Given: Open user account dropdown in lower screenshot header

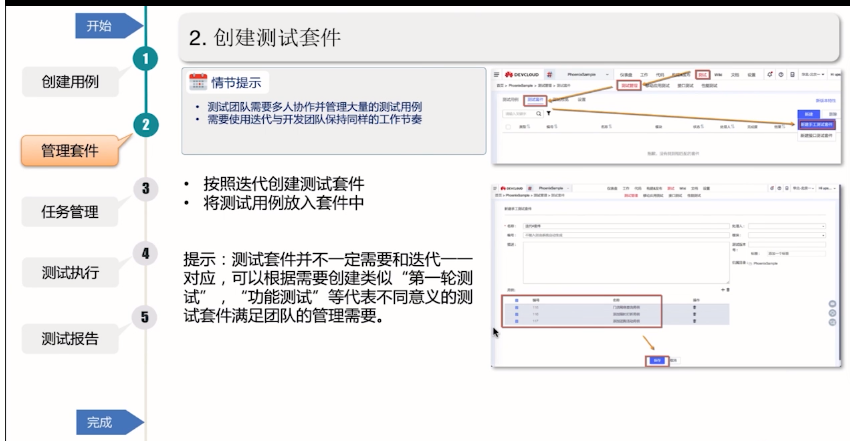Looking at the screenshot, I should [828, 189].
